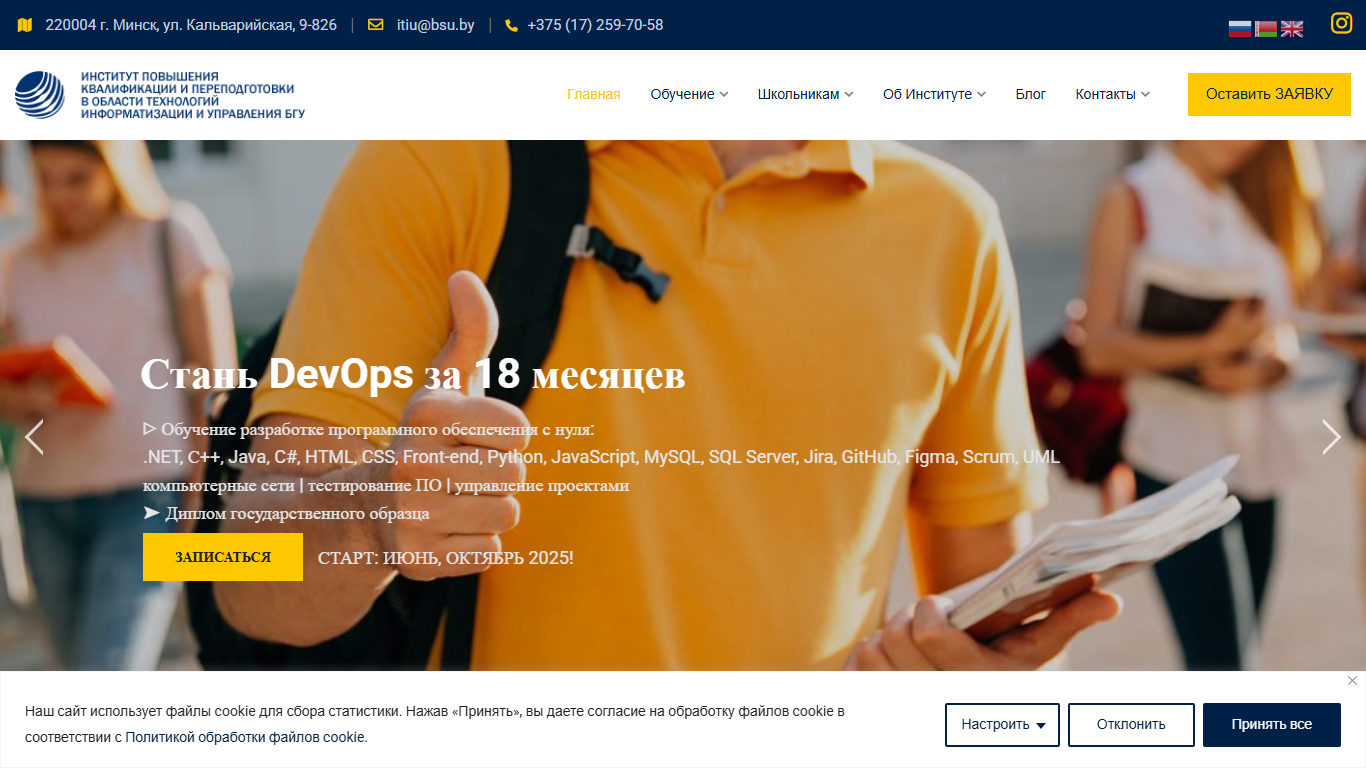Image resolution: width=1366 pixels, height=768 pixels.
Task: Click the itiu@bsu.by email link
Action: click(x=435, y=25)
